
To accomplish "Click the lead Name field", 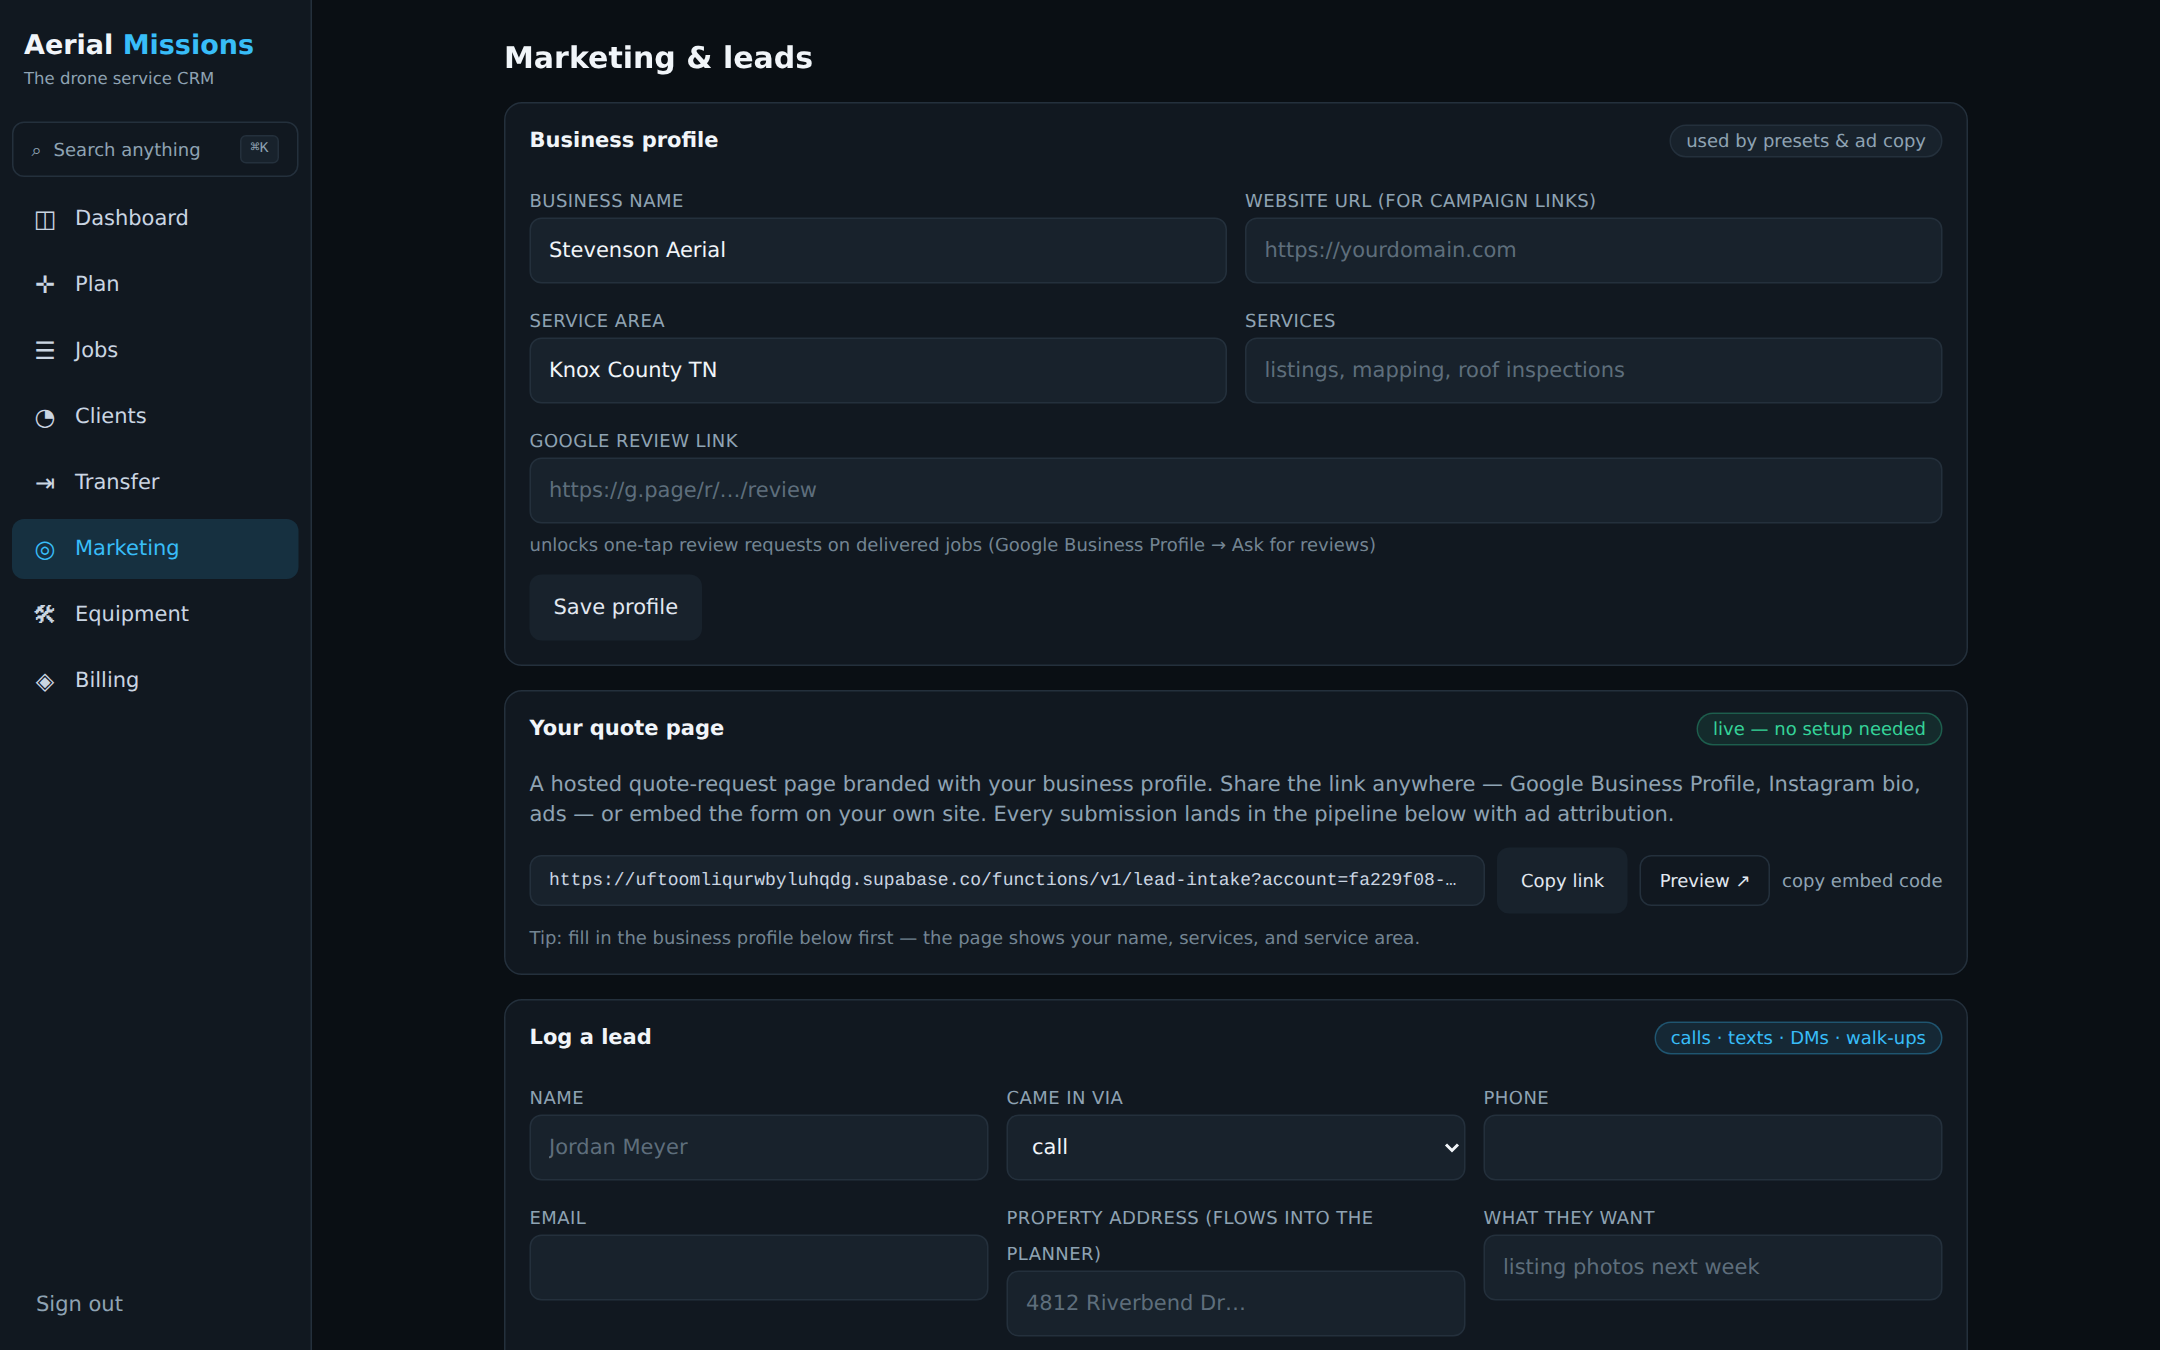I will tap(758, 1147).
